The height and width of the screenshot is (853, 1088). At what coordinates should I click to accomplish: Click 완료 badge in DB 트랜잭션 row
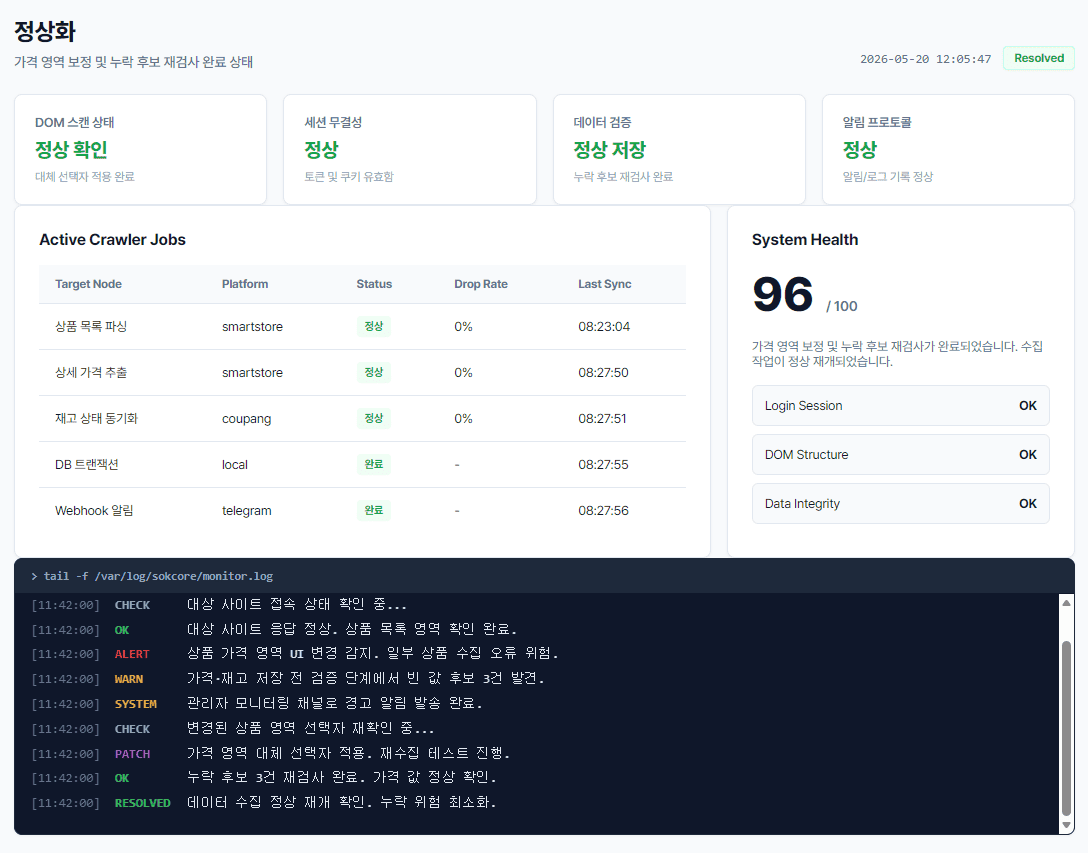click(373, 464)
